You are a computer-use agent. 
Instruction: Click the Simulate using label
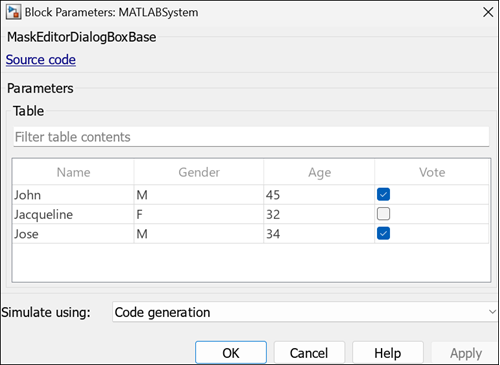(46, 312)
